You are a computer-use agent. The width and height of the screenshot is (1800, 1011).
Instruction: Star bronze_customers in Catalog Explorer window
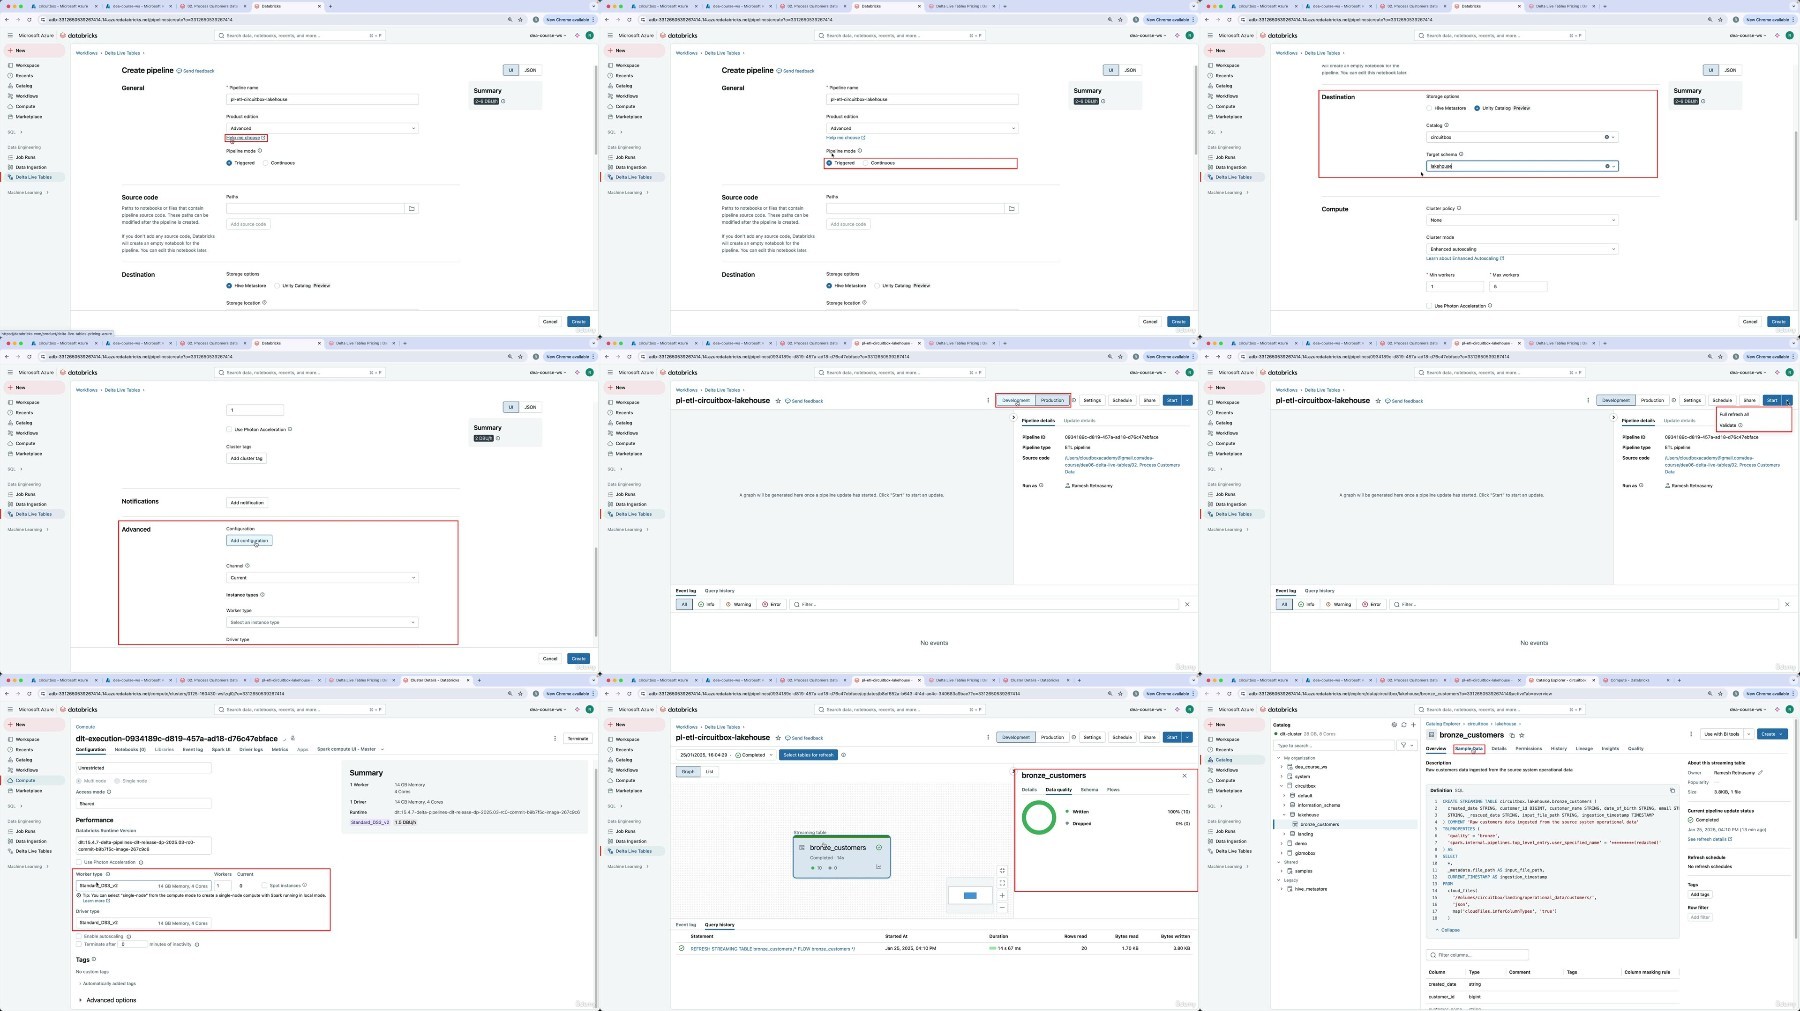click(x=1521, y=735)
